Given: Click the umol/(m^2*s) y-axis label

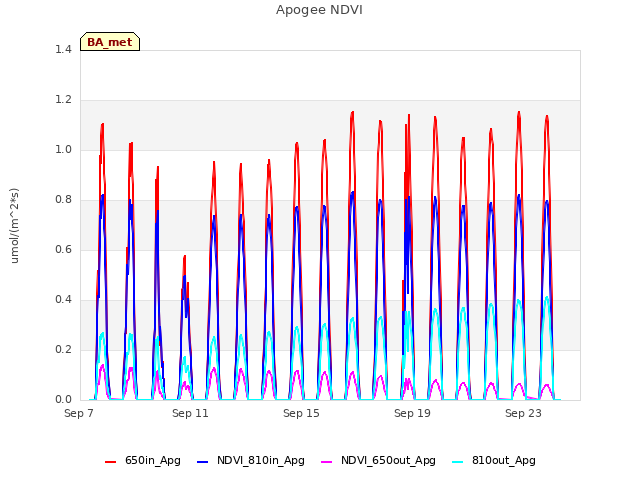Looking at the screenshot, I should pos(14,226).
